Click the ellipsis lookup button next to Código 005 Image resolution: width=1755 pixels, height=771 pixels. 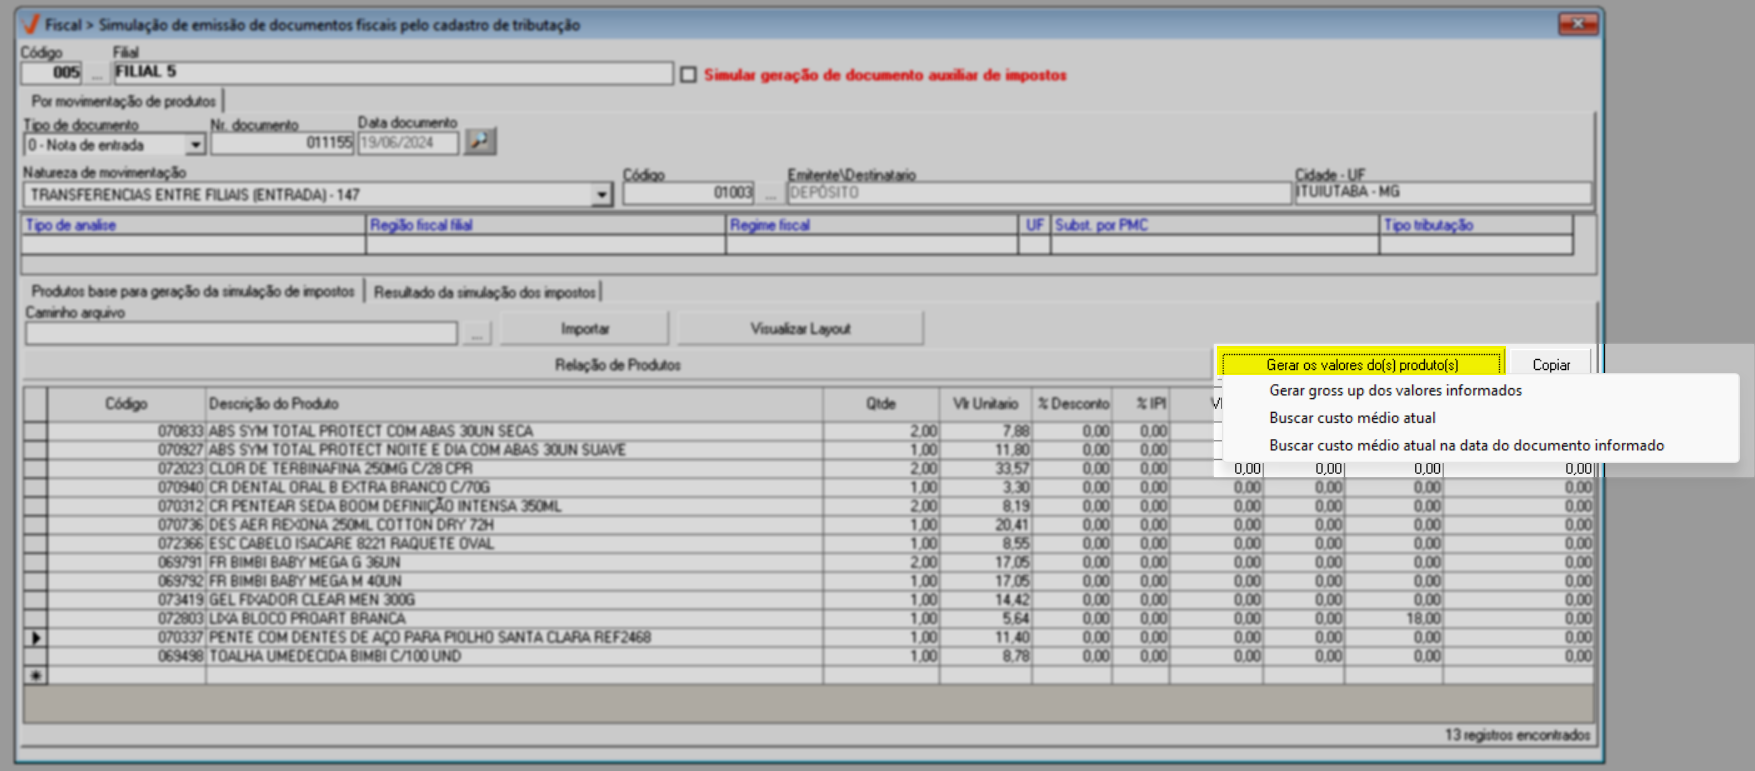(x=96, y=73)
